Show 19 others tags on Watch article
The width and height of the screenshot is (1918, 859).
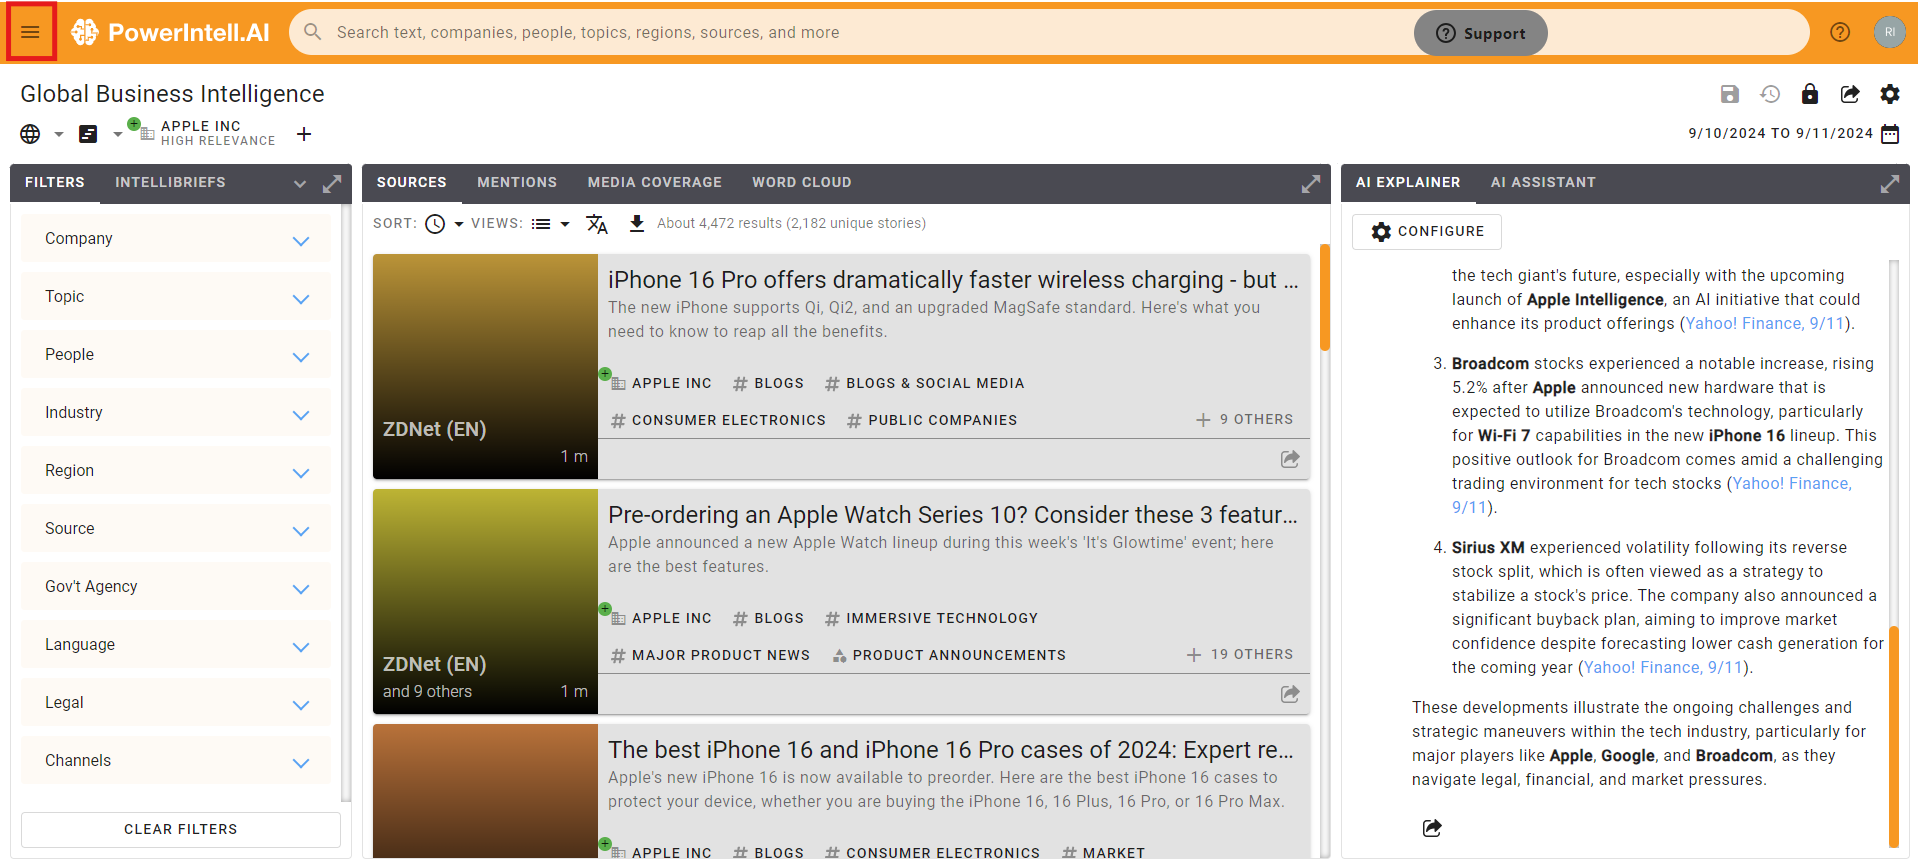pyautogui.click(x=1239, y=655)
